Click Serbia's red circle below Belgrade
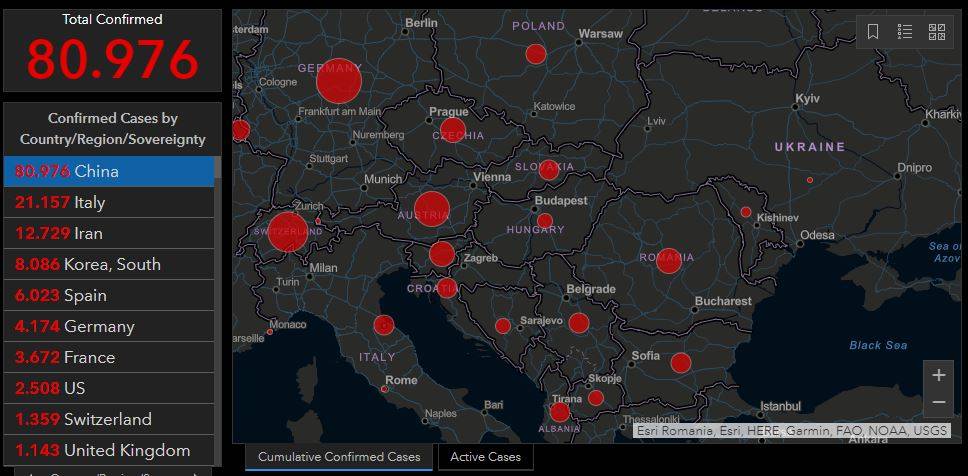 [x=578, y=323]
